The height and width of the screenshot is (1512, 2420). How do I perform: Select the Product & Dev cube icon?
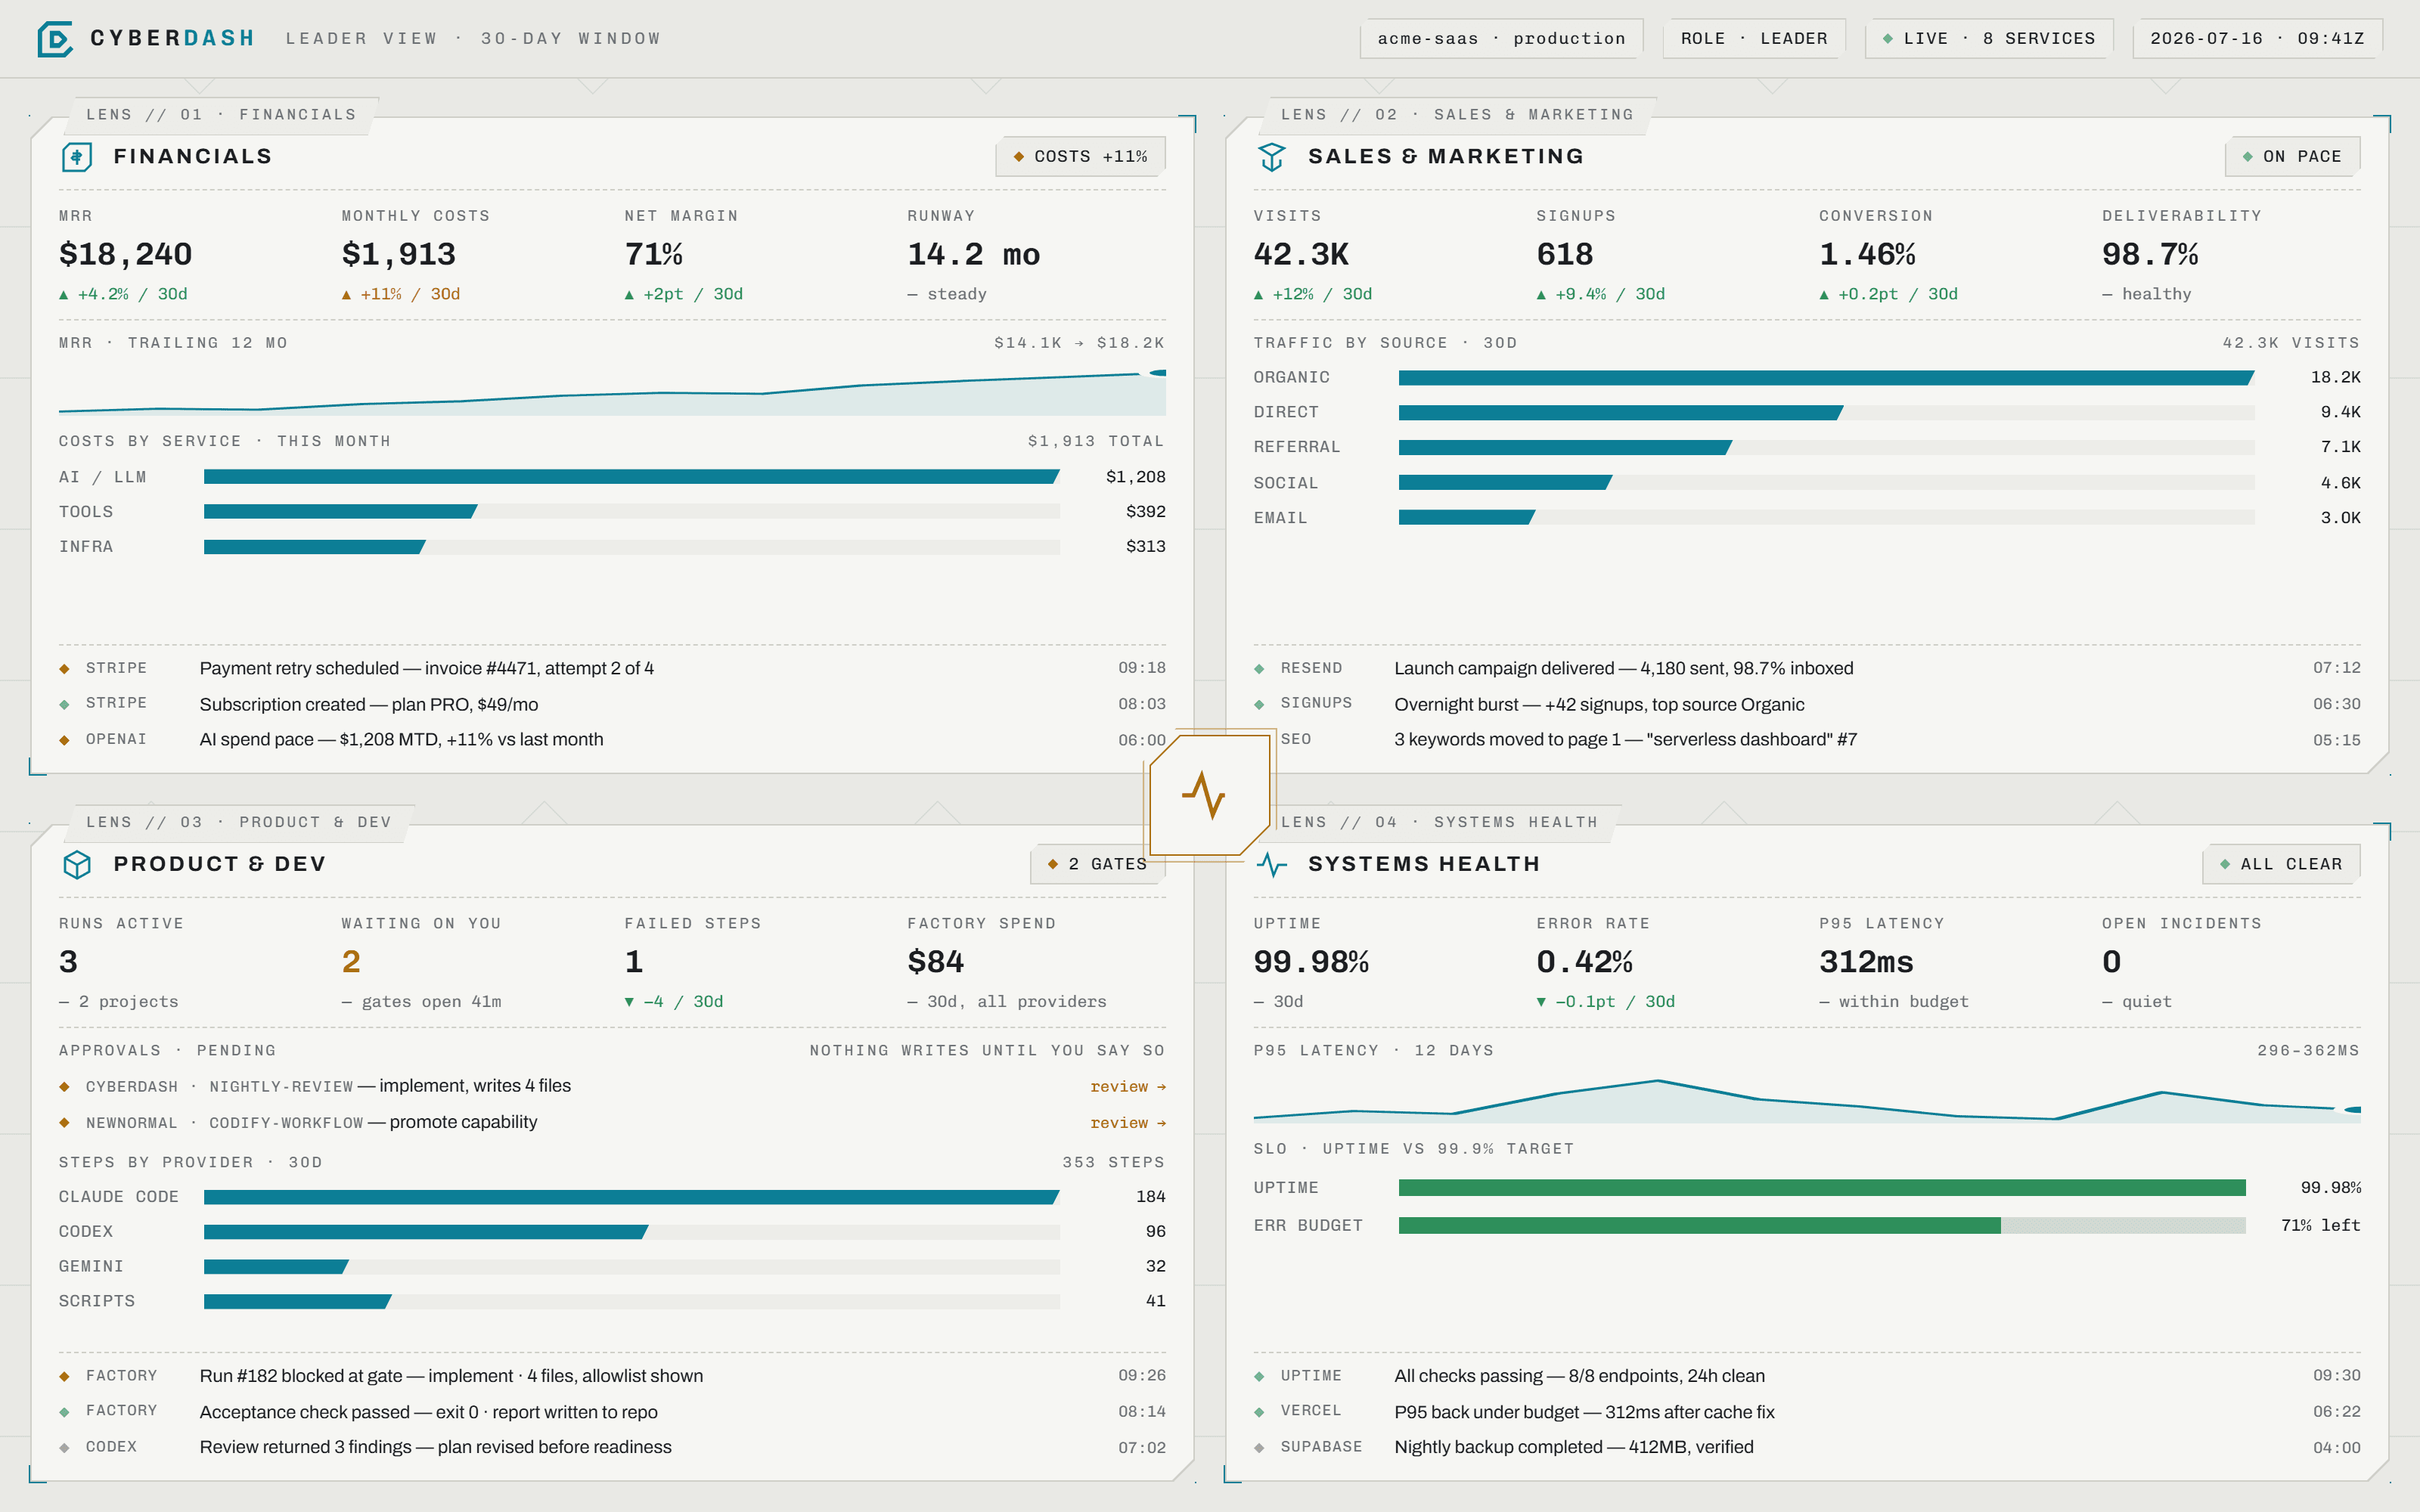(77, 864)
